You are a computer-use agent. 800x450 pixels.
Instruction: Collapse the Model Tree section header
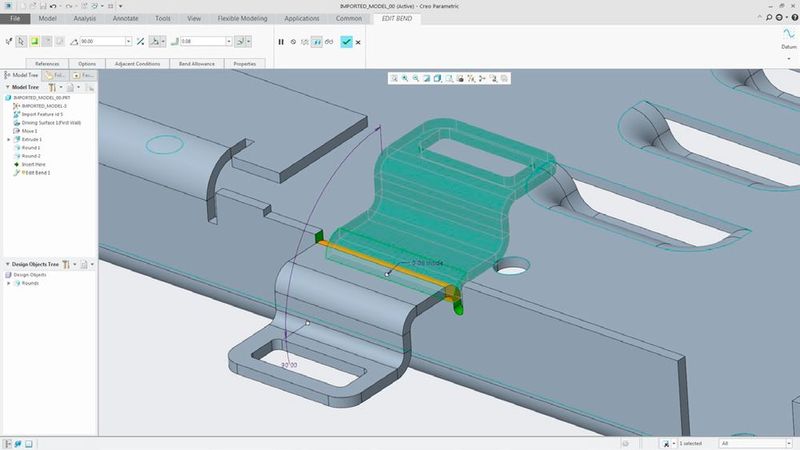click(7, 87)
